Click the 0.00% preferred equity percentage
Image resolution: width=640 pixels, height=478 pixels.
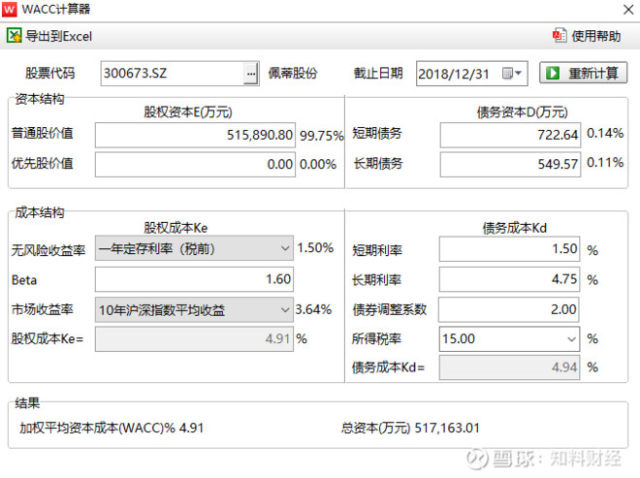pyautogui.click(x=318, y=165)
